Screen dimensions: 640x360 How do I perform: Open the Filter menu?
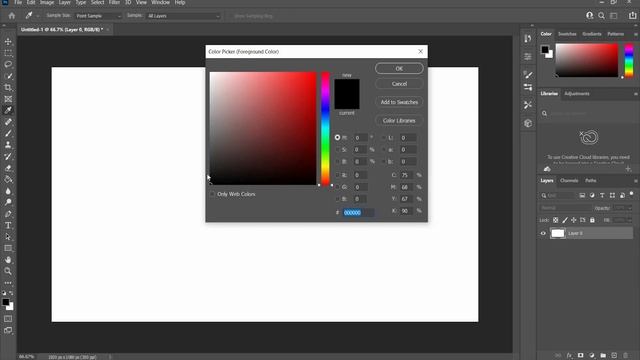(x=114, y=2)
